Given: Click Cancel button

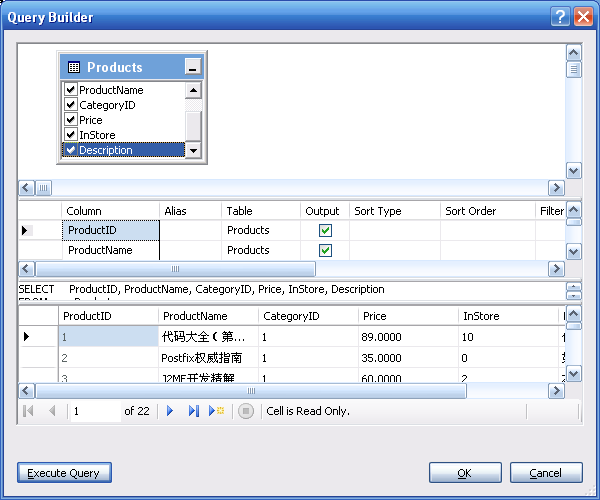Looking at the screenshot, I should (x=546, y=473).
